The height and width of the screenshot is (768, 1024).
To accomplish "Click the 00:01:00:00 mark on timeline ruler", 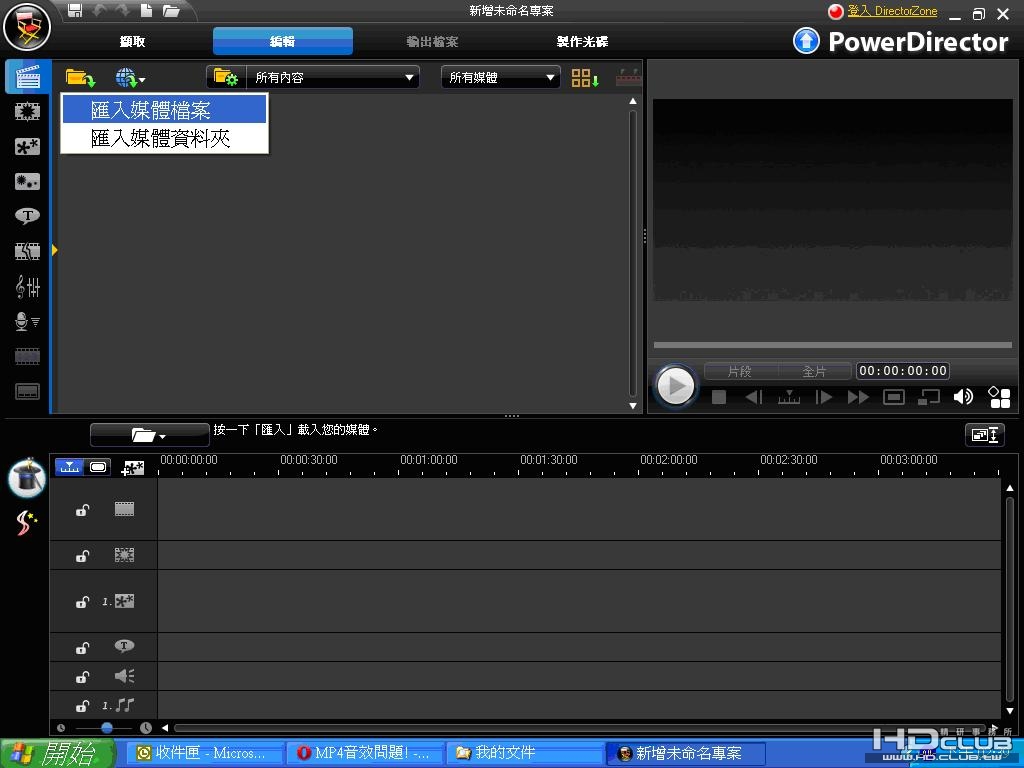I will pos(428,460).
